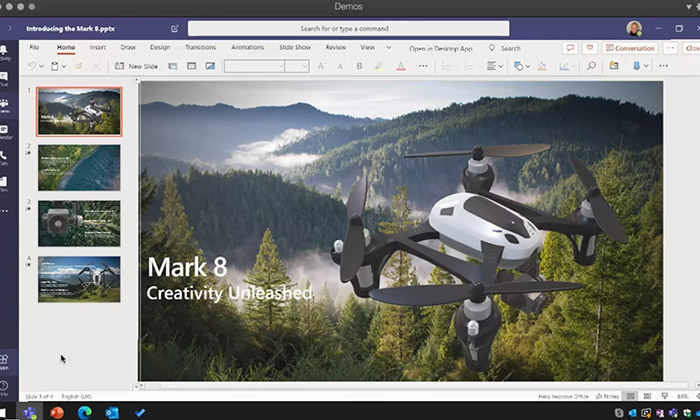700x420 pixels.
Task: Switch to the Design tab
Action: [160, 47]
